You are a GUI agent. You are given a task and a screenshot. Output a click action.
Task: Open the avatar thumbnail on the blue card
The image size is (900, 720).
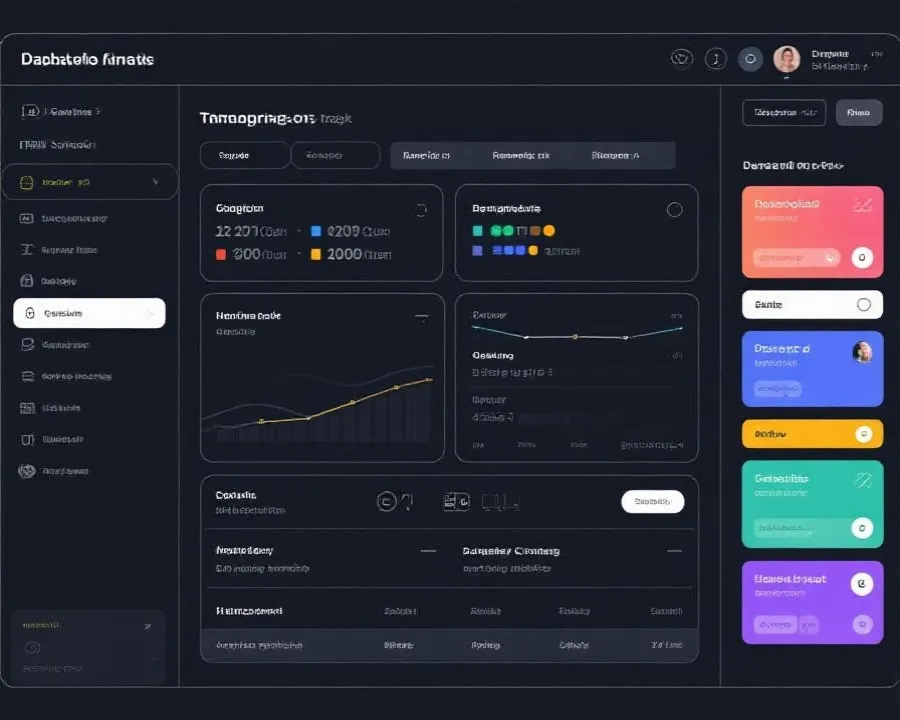(861, 352)
